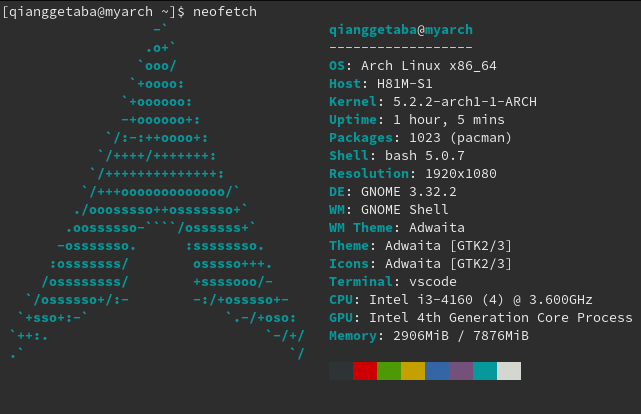Click the yellow color block
Viewport: 641px width, 414px height.
click(x=413, y=371)
